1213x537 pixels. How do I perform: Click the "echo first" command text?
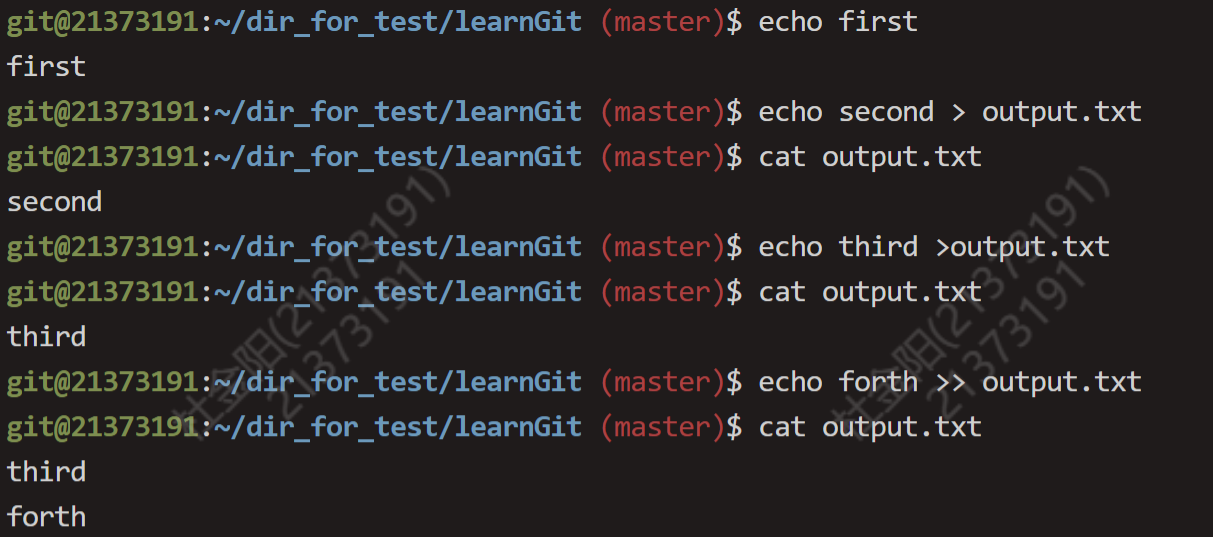click(838, 22)
